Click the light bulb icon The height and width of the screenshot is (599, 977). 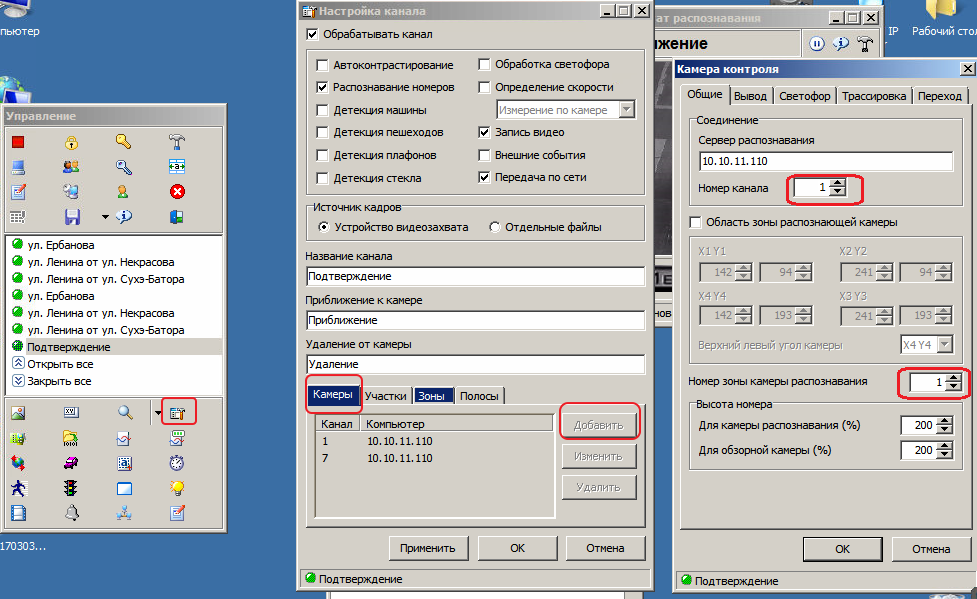(177, 488)
